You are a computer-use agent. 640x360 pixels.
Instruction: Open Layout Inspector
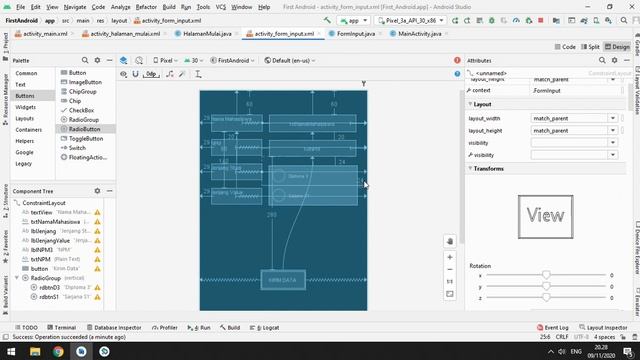603,327
